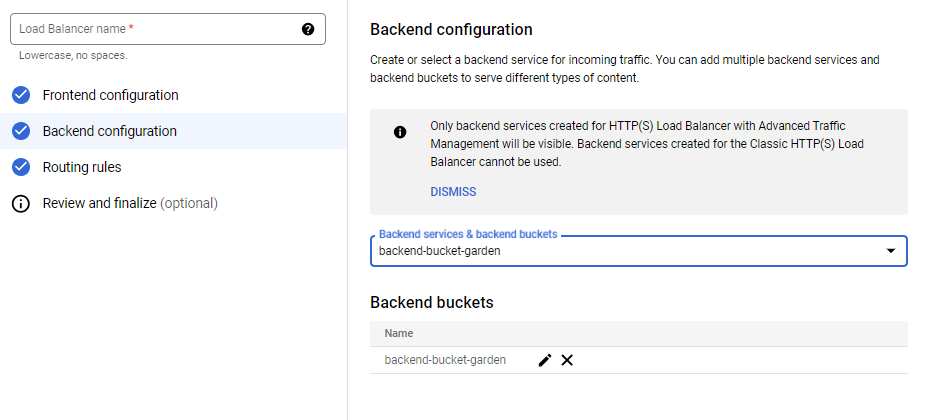Screen dimensions: 925x420
Task: Click the backend-bucket-garden name in the table
Action: (x=445, y=360)
